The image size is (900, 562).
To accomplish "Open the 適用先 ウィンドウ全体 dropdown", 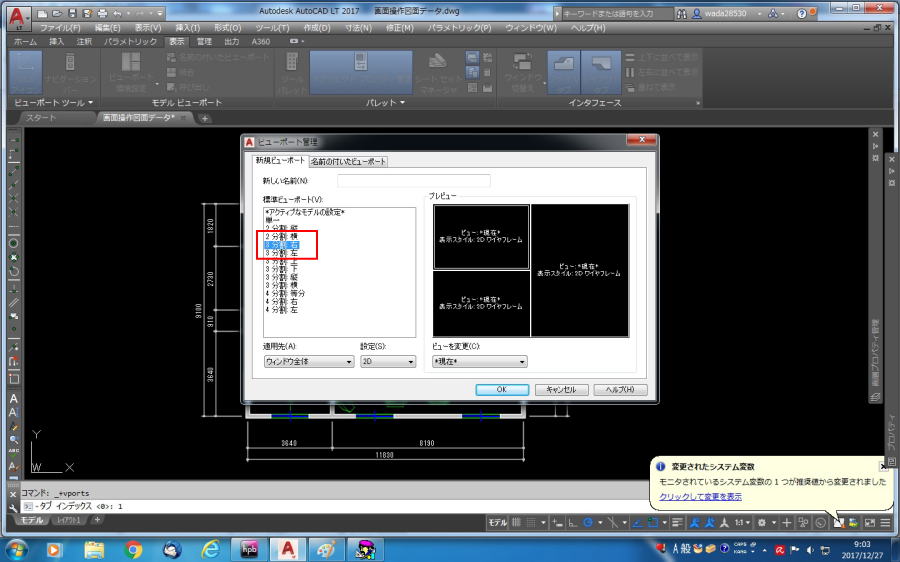I will pos(309,362).
